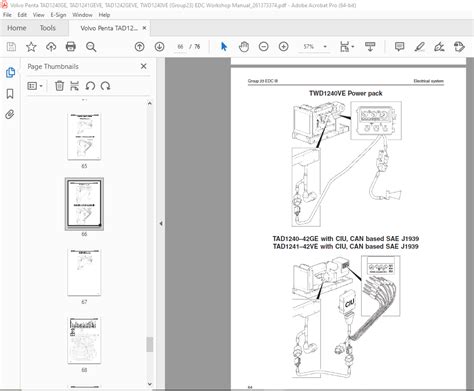Screen dimensions: 474x391
Task: Open the Edit menu
Action: [22, 15]
